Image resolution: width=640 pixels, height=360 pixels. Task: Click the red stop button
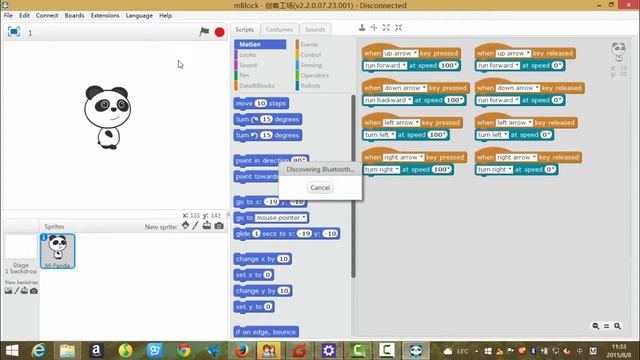(220, 32)
